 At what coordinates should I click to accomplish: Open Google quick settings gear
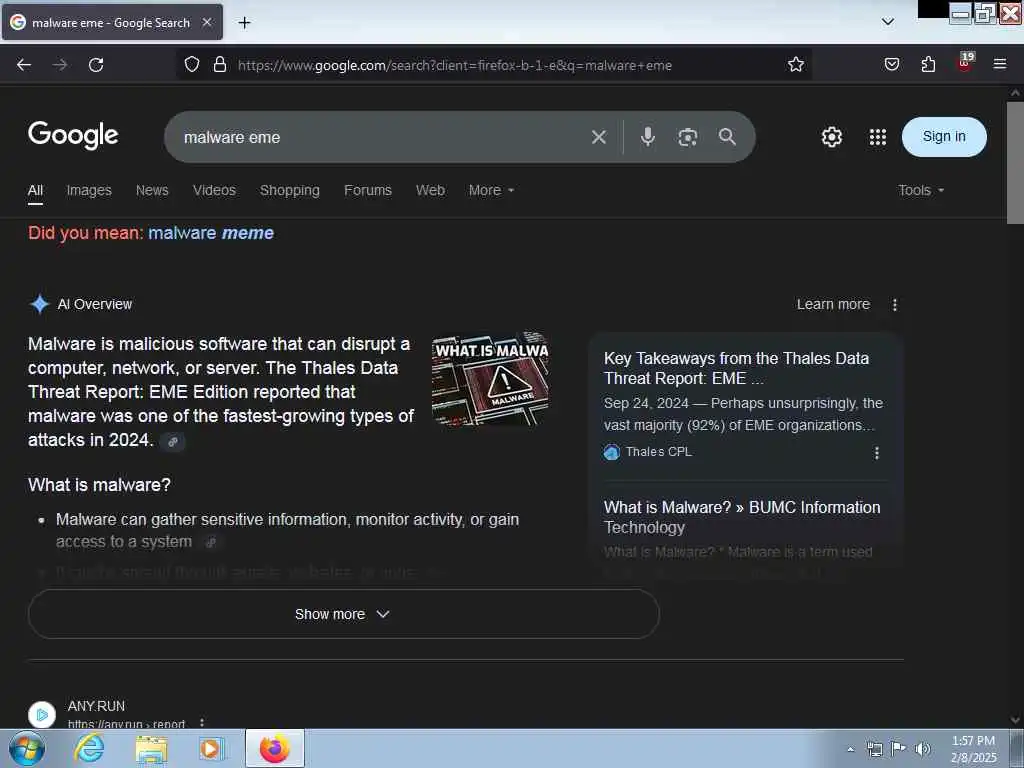click(x=831, y=137)
